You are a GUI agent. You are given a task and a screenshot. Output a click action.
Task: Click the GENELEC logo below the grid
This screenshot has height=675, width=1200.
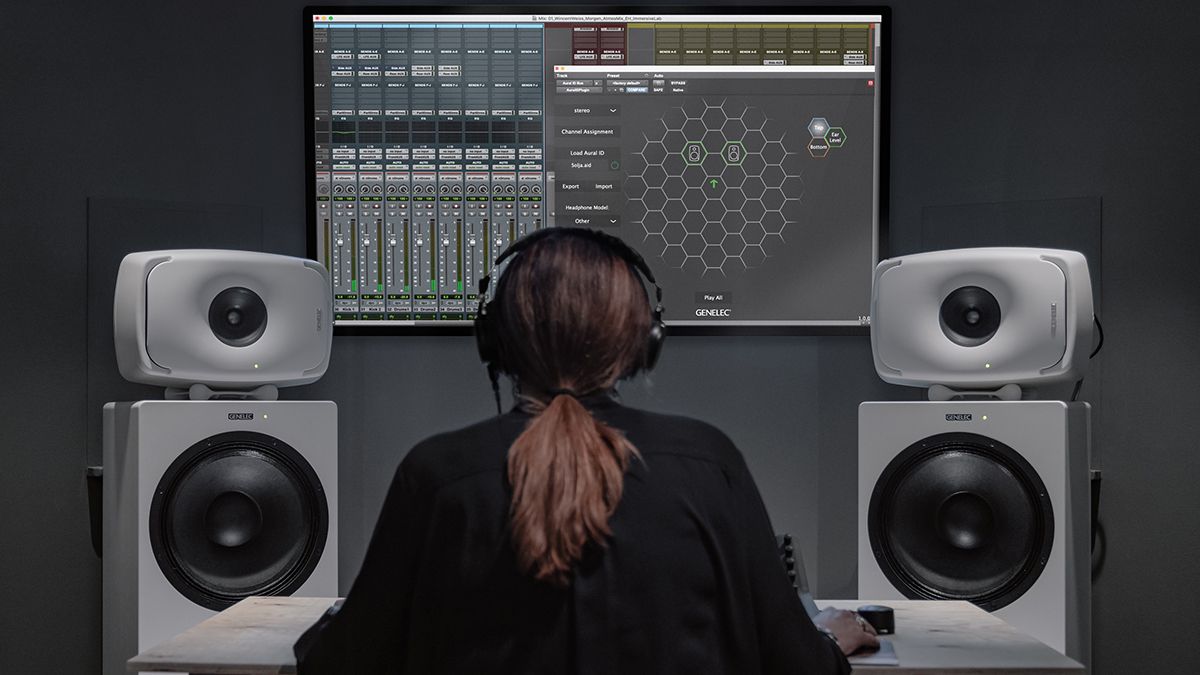[713, 310]
